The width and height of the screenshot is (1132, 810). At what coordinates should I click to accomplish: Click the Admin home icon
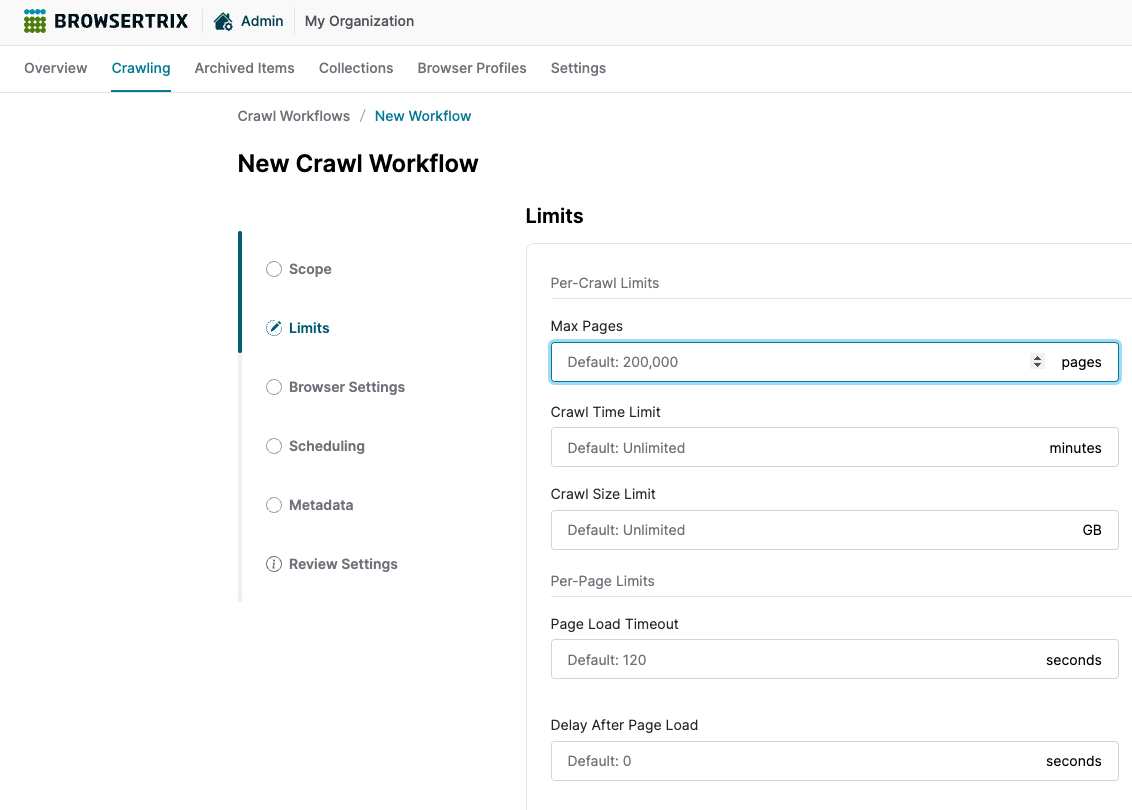click(223, 22)
